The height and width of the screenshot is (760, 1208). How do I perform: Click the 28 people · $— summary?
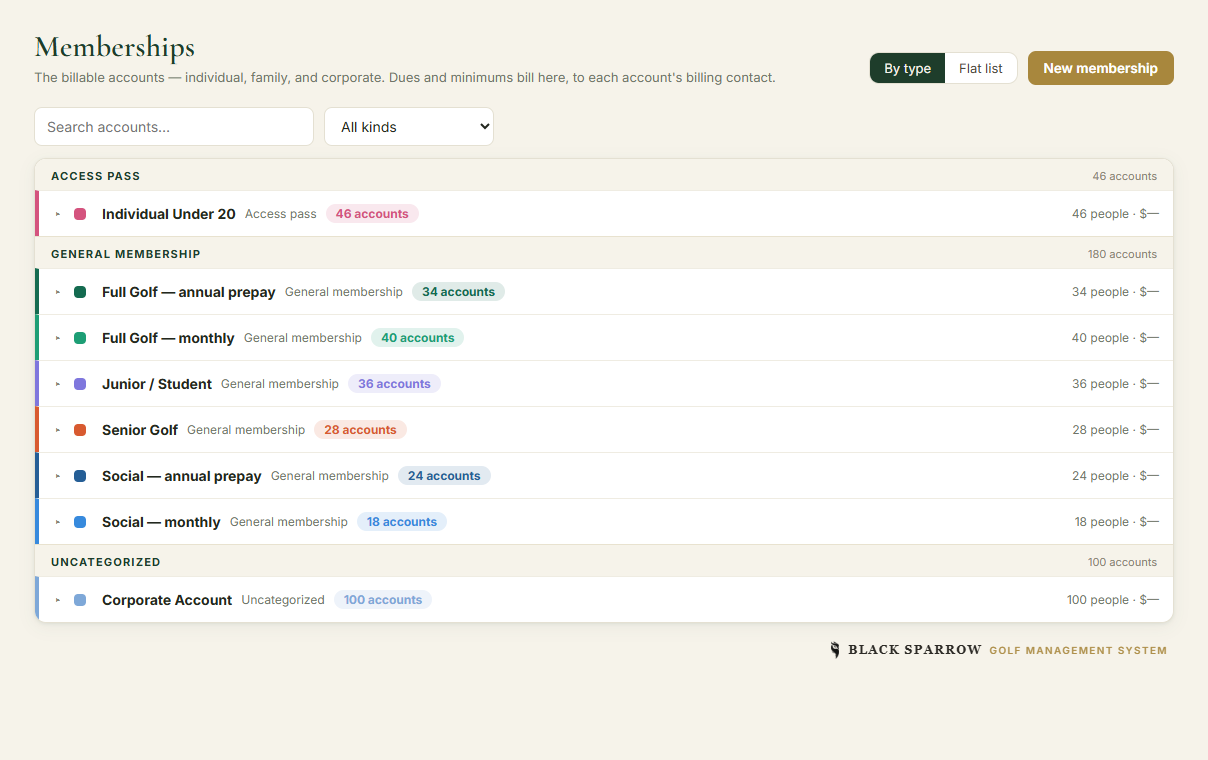pos(1115,430)
